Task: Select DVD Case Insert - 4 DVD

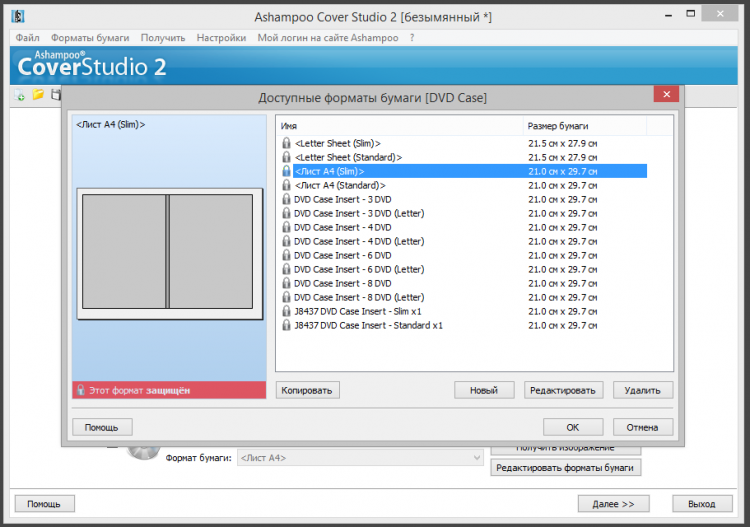Action: tap(342, 227)
